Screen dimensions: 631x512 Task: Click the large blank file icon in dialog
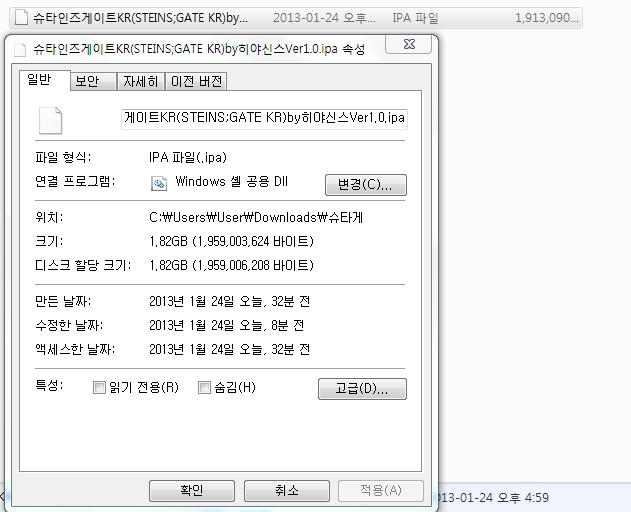[x=50, y=120]
